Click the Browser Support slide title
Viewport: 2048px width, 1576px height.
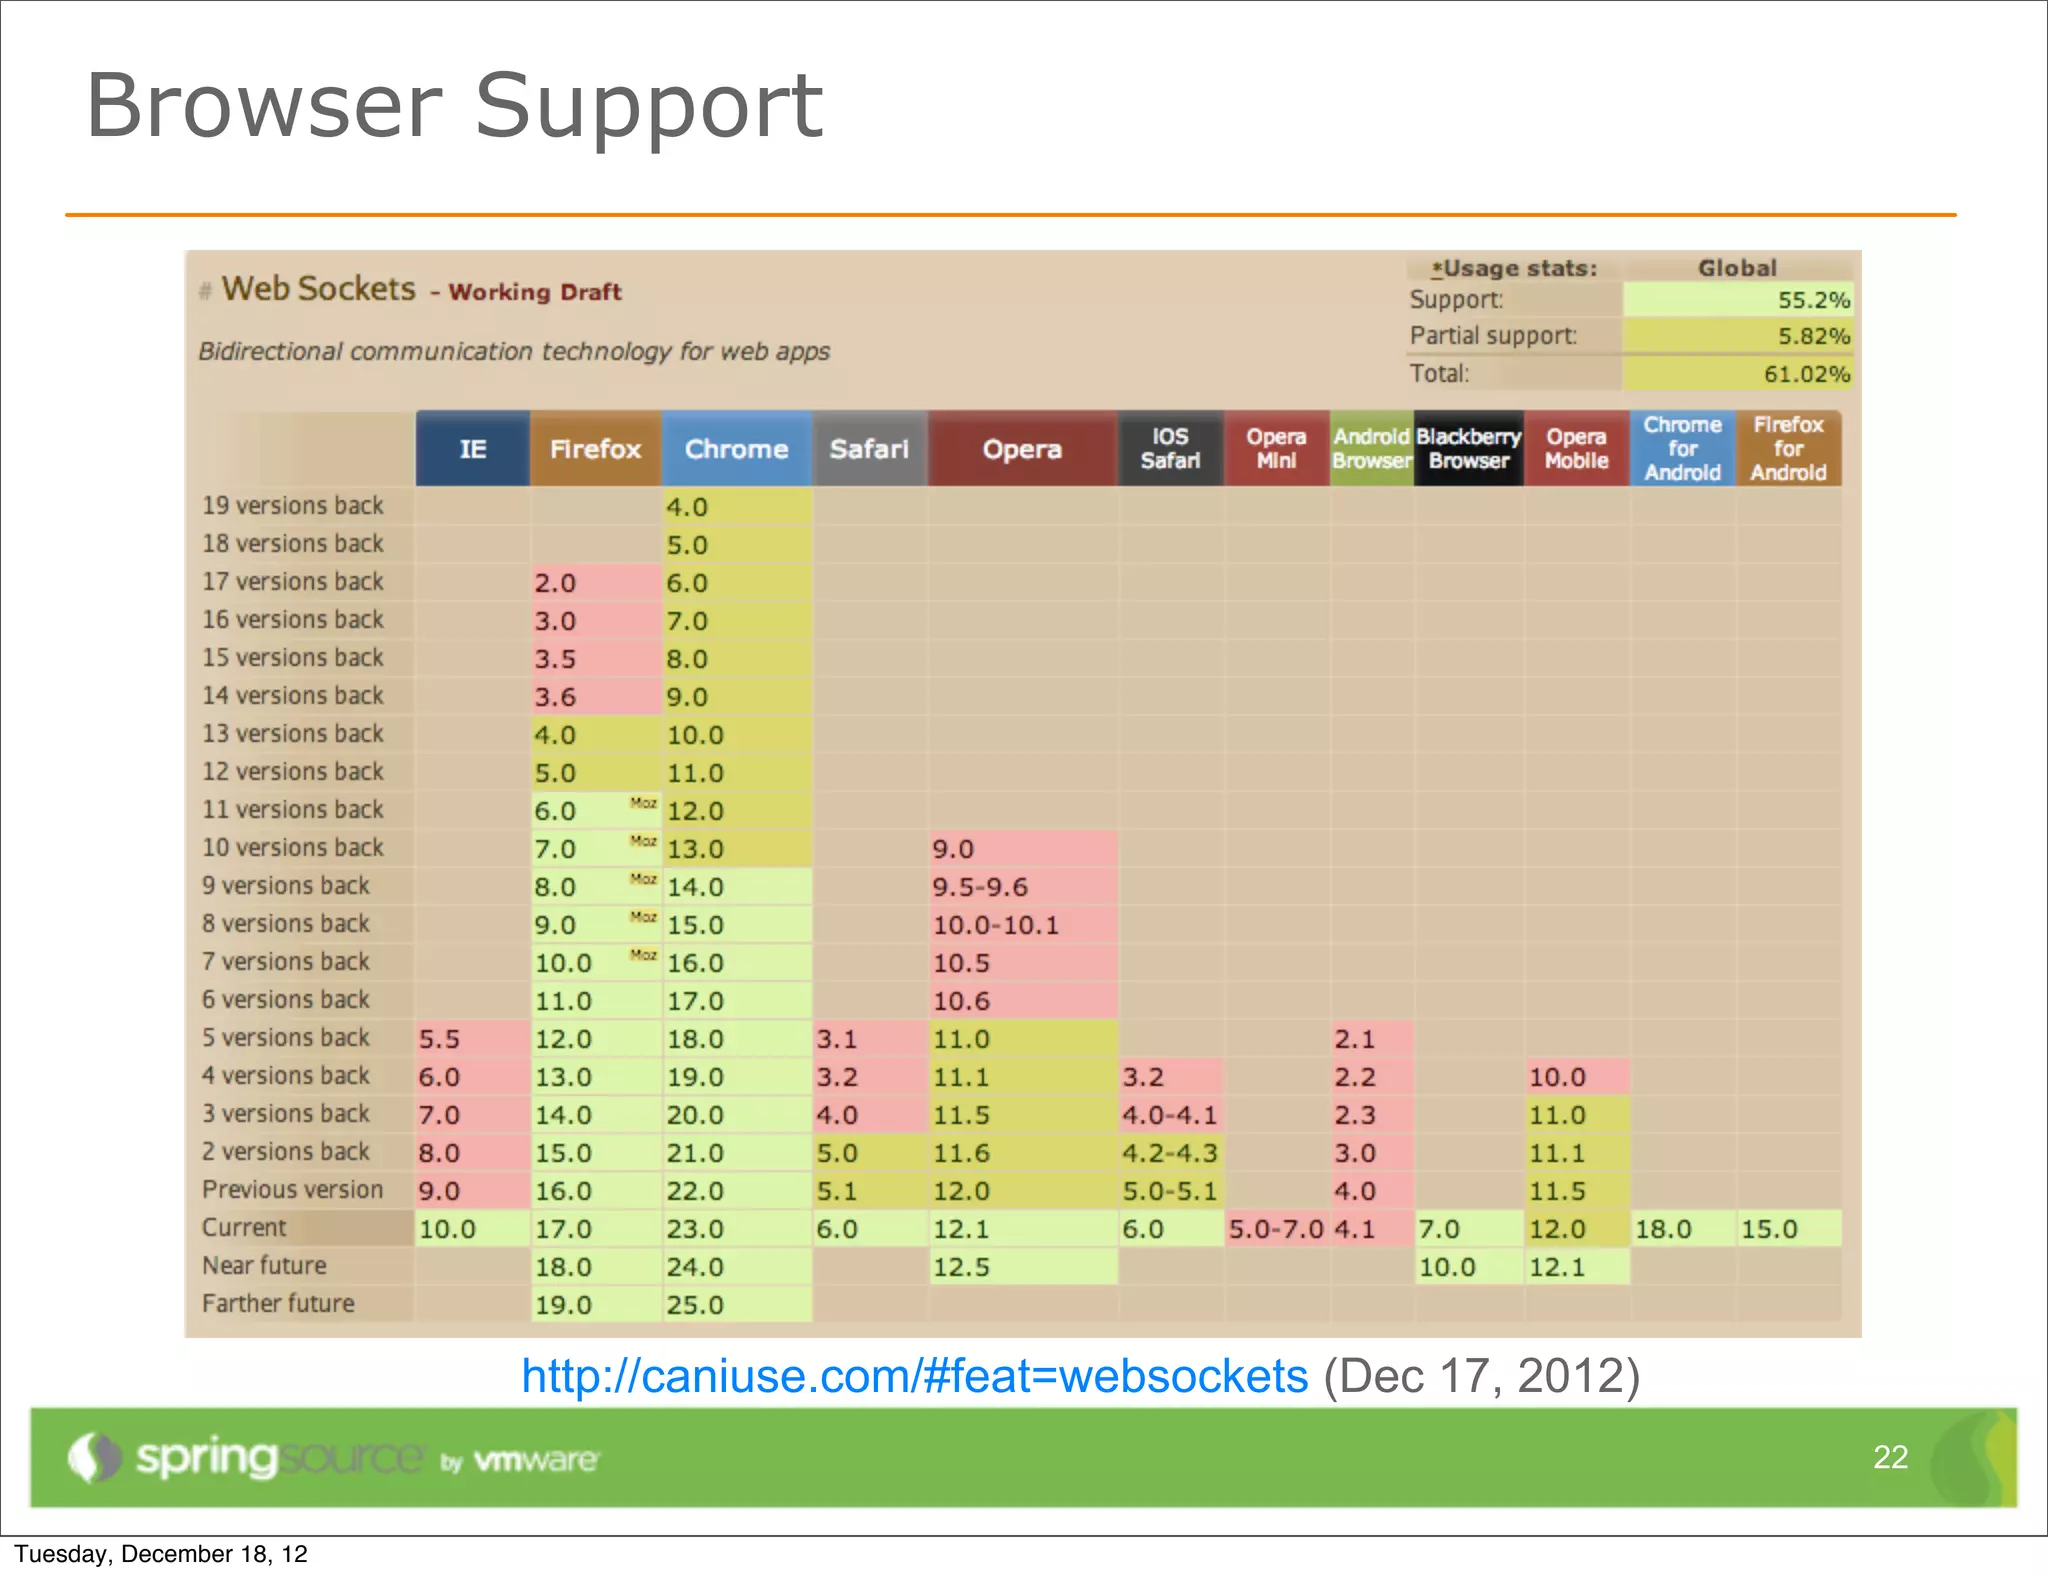tap(455, 107)
